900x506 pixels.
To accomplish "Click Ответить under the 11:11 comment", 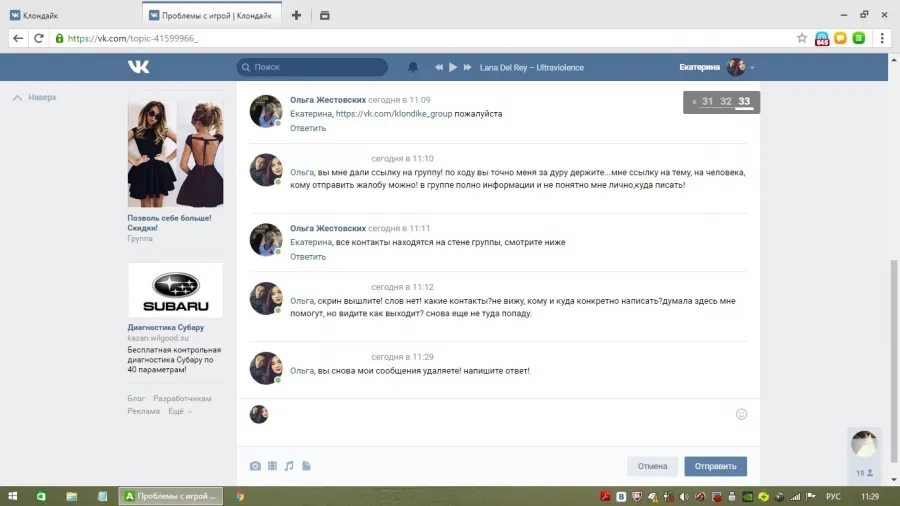I will tap(308, 256).
